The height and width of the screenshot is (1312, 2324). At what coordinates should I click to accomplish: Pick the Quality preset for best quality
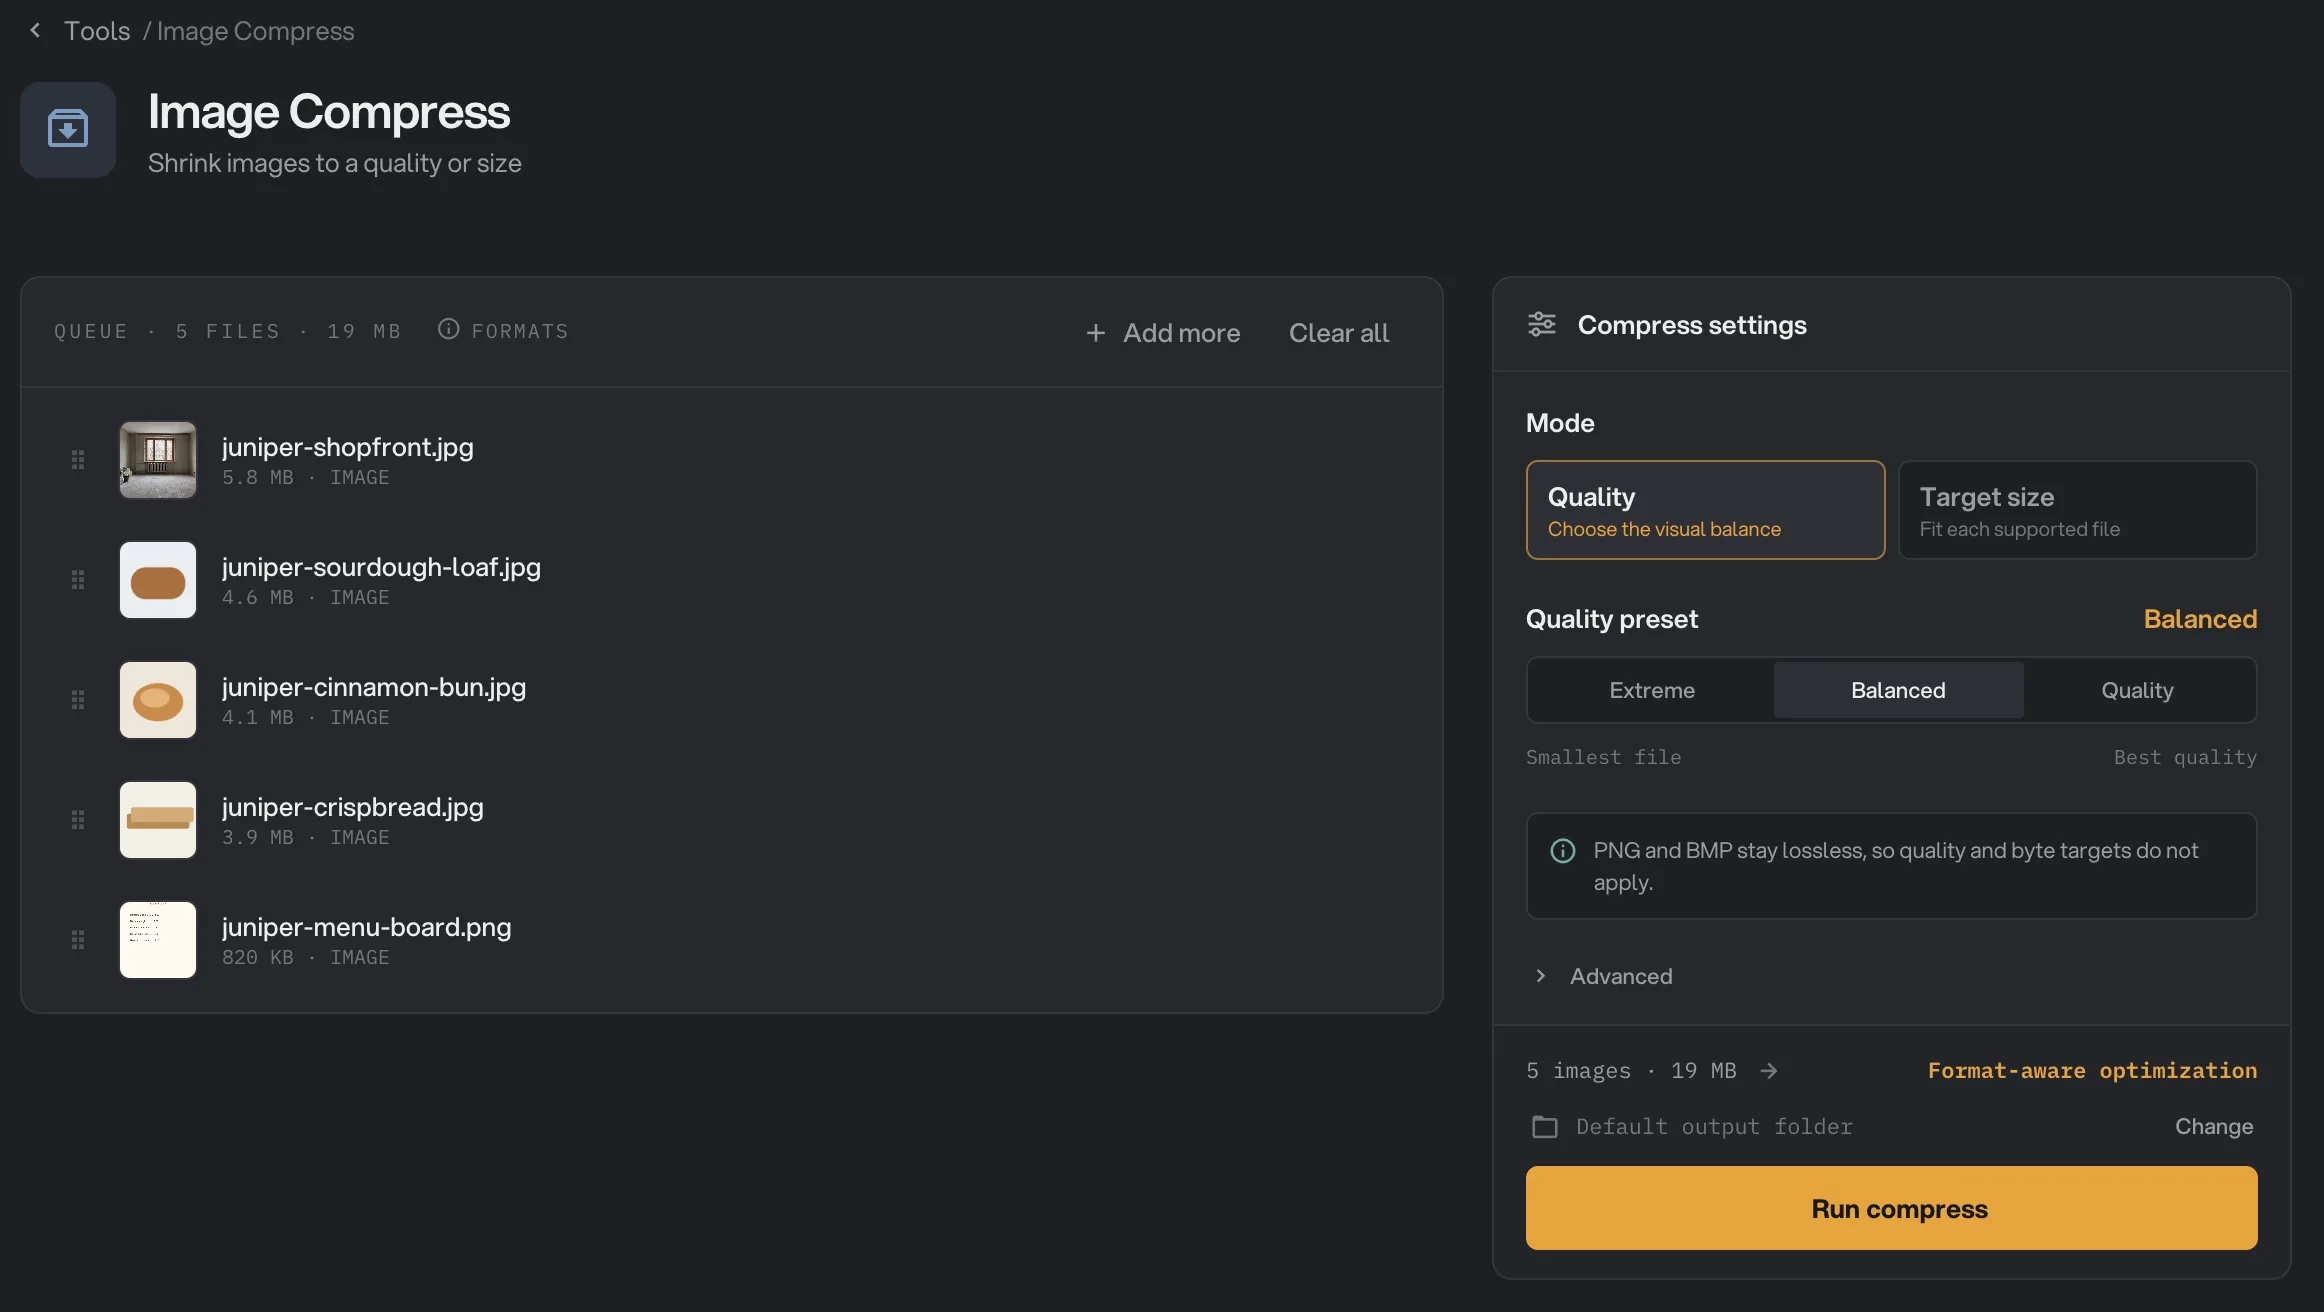click(x=2137, y=690)
